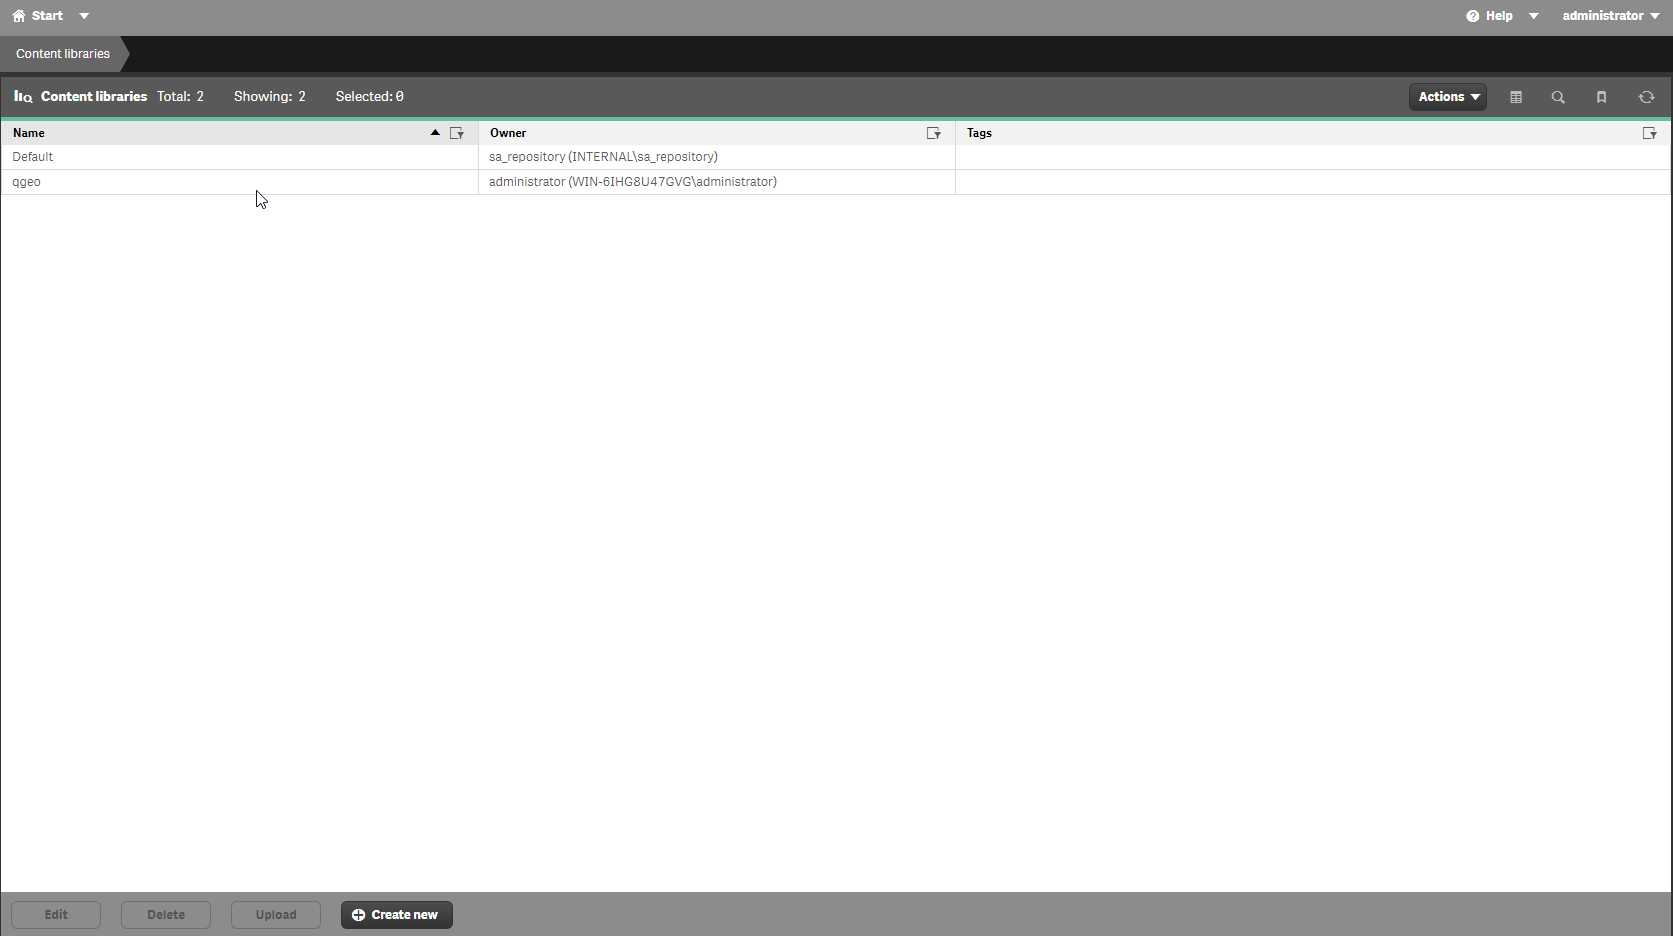Viewport: 1673px width, 936px height.
Task: Refresh the content libraries list
Action: 1646,97
